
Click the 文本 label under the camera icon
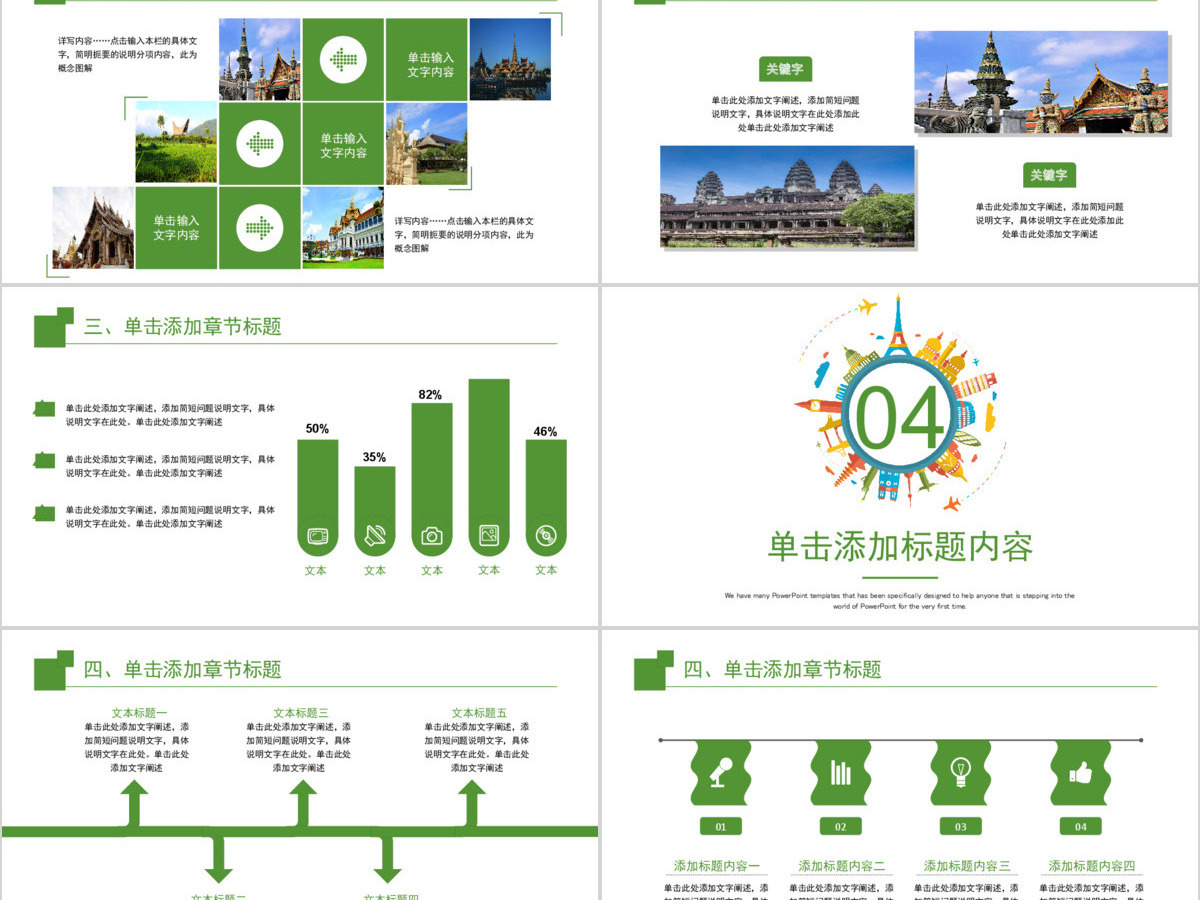[431, 570]
